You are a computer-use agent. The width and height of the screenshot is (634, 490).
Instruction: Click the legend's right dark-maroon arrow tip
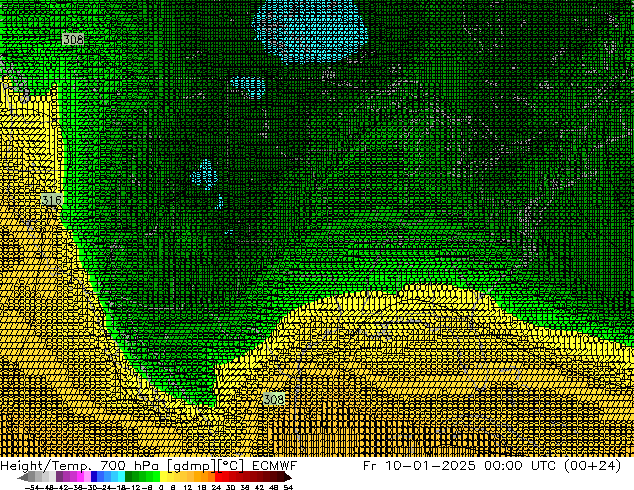[288, 477]
